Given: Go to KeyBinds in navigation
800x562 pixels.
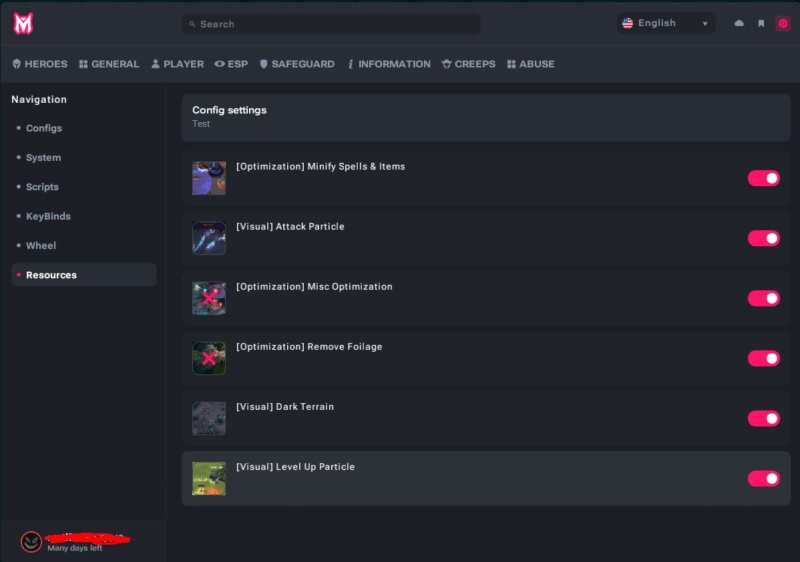Looking at the screenshot, I should pos(84,216).
